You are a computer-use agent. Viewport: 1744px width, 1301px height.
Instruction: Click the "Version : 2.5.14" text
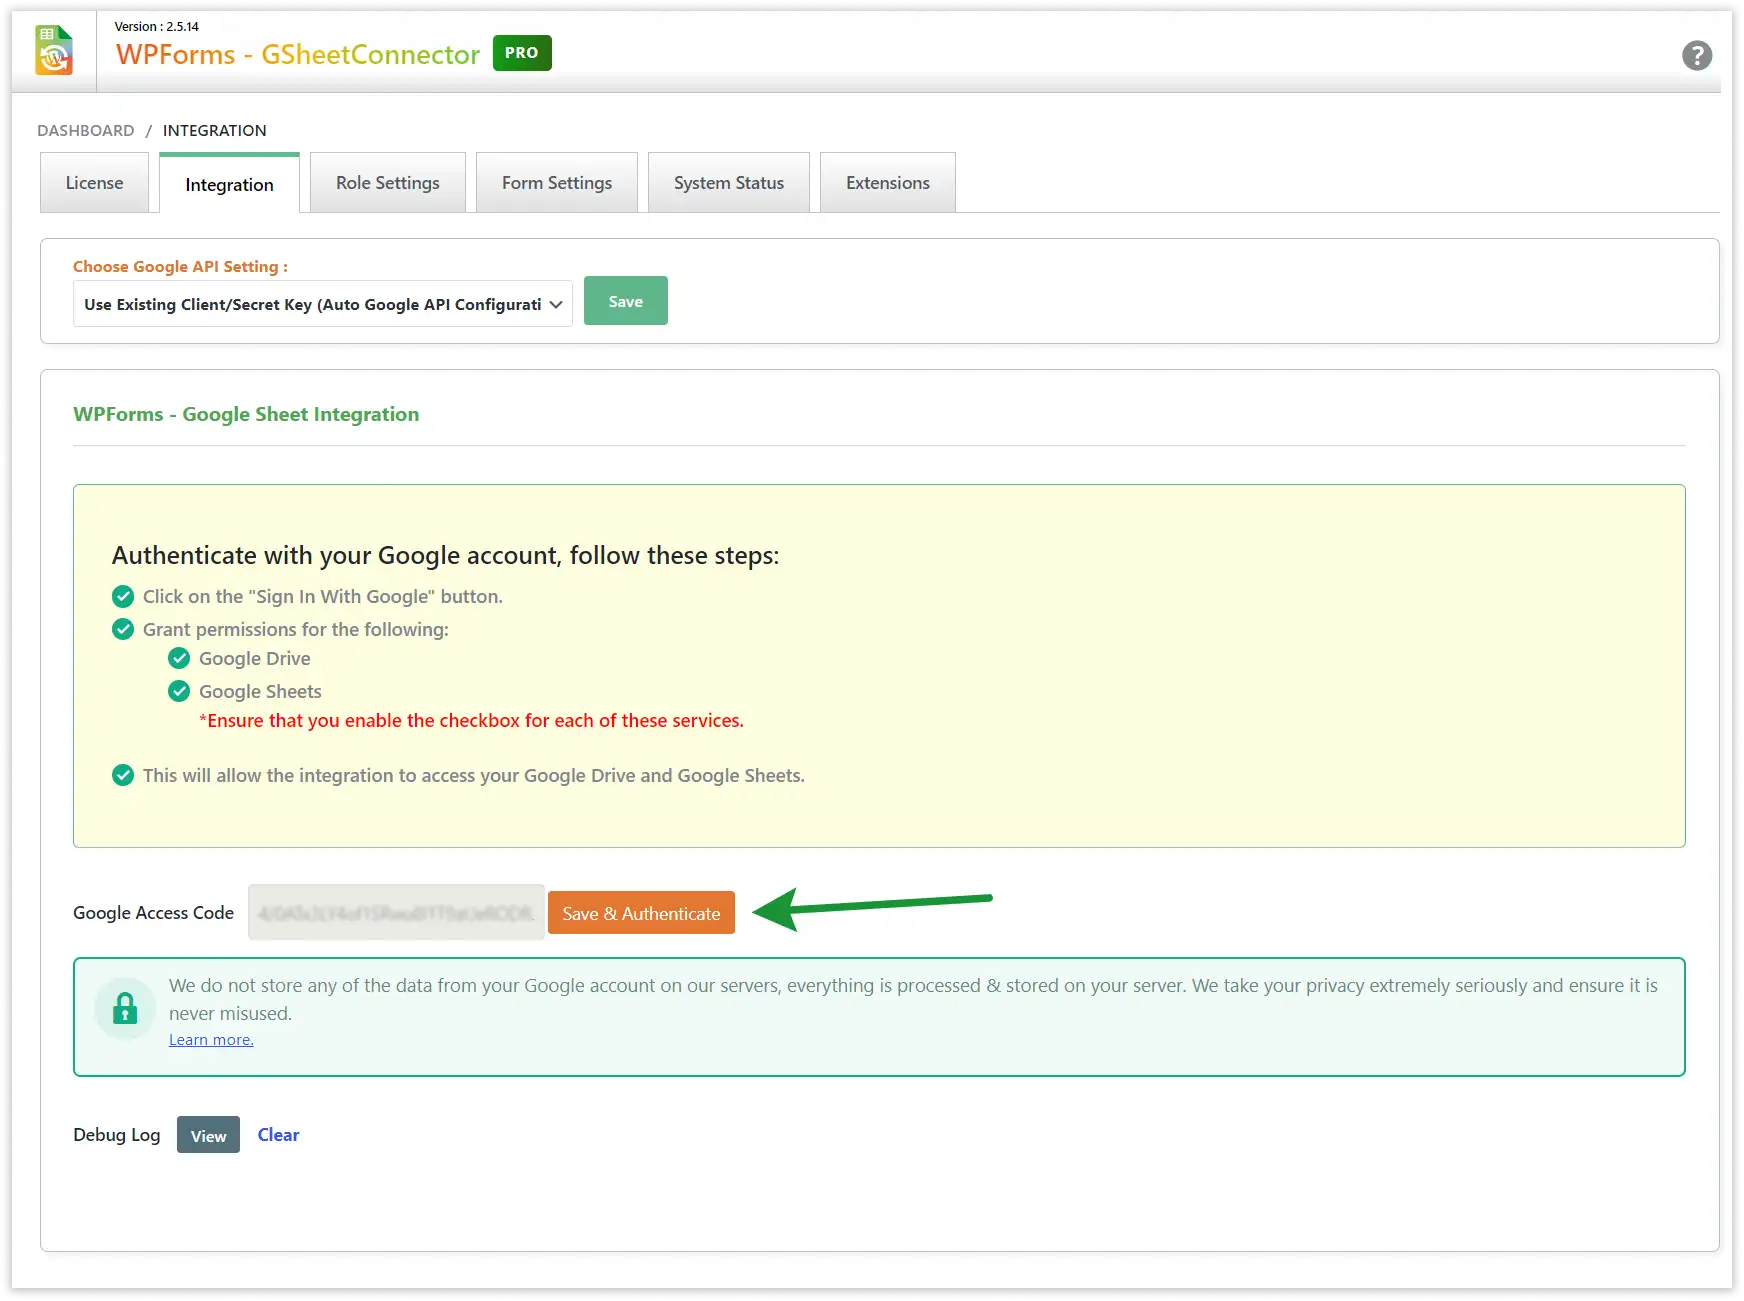point(157,27)
